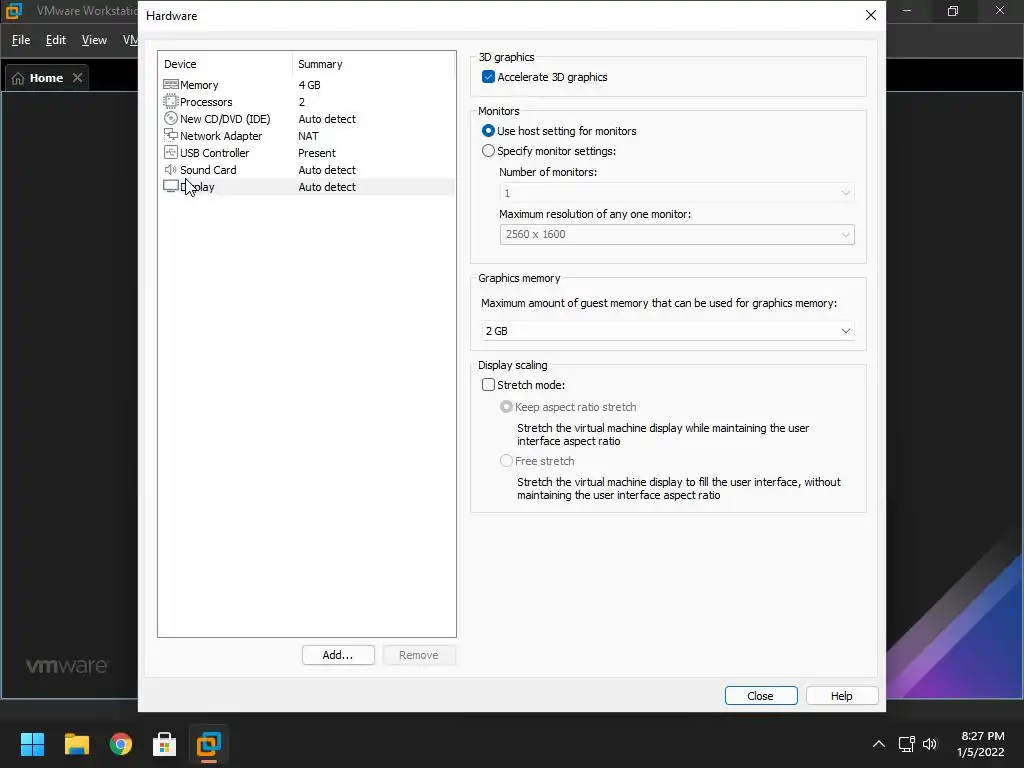This screenshot has width=1024, height=768.
Task: Open the Number of monitors dropdown
Action: (x=677, y=193)
